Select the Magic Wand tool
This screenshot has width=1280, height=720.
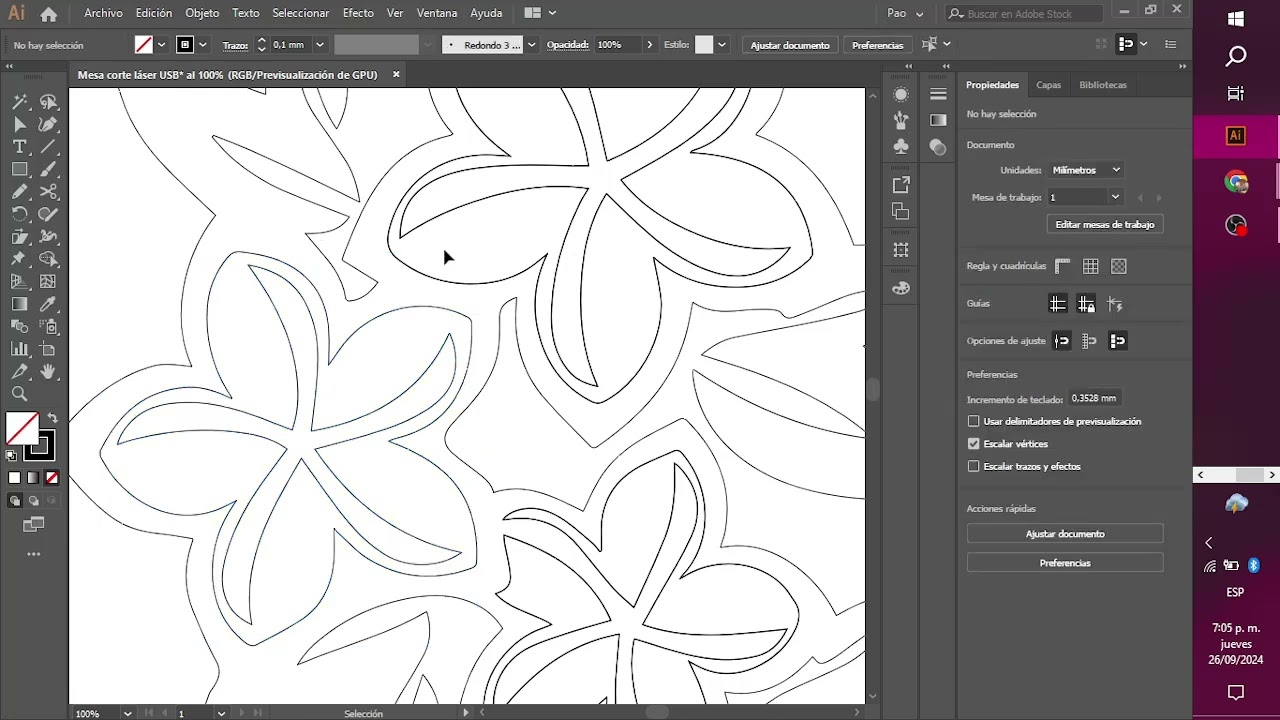click(19, 102)
